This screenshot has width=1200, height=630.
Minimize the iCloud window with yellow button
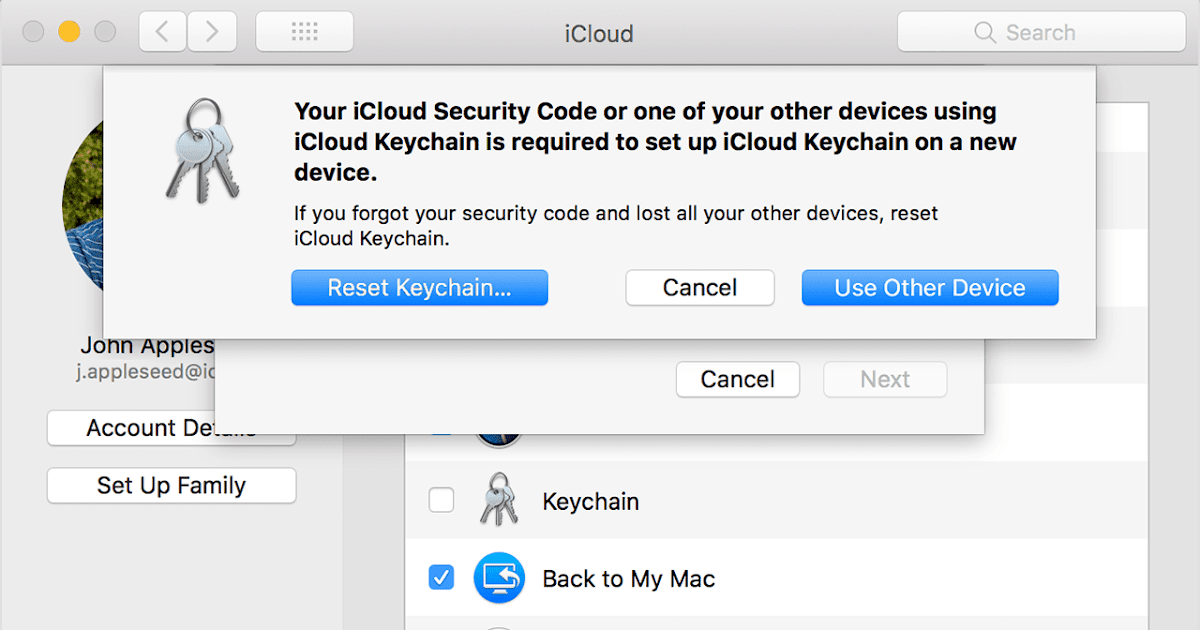pyautogui.click(x=69, y=32)
